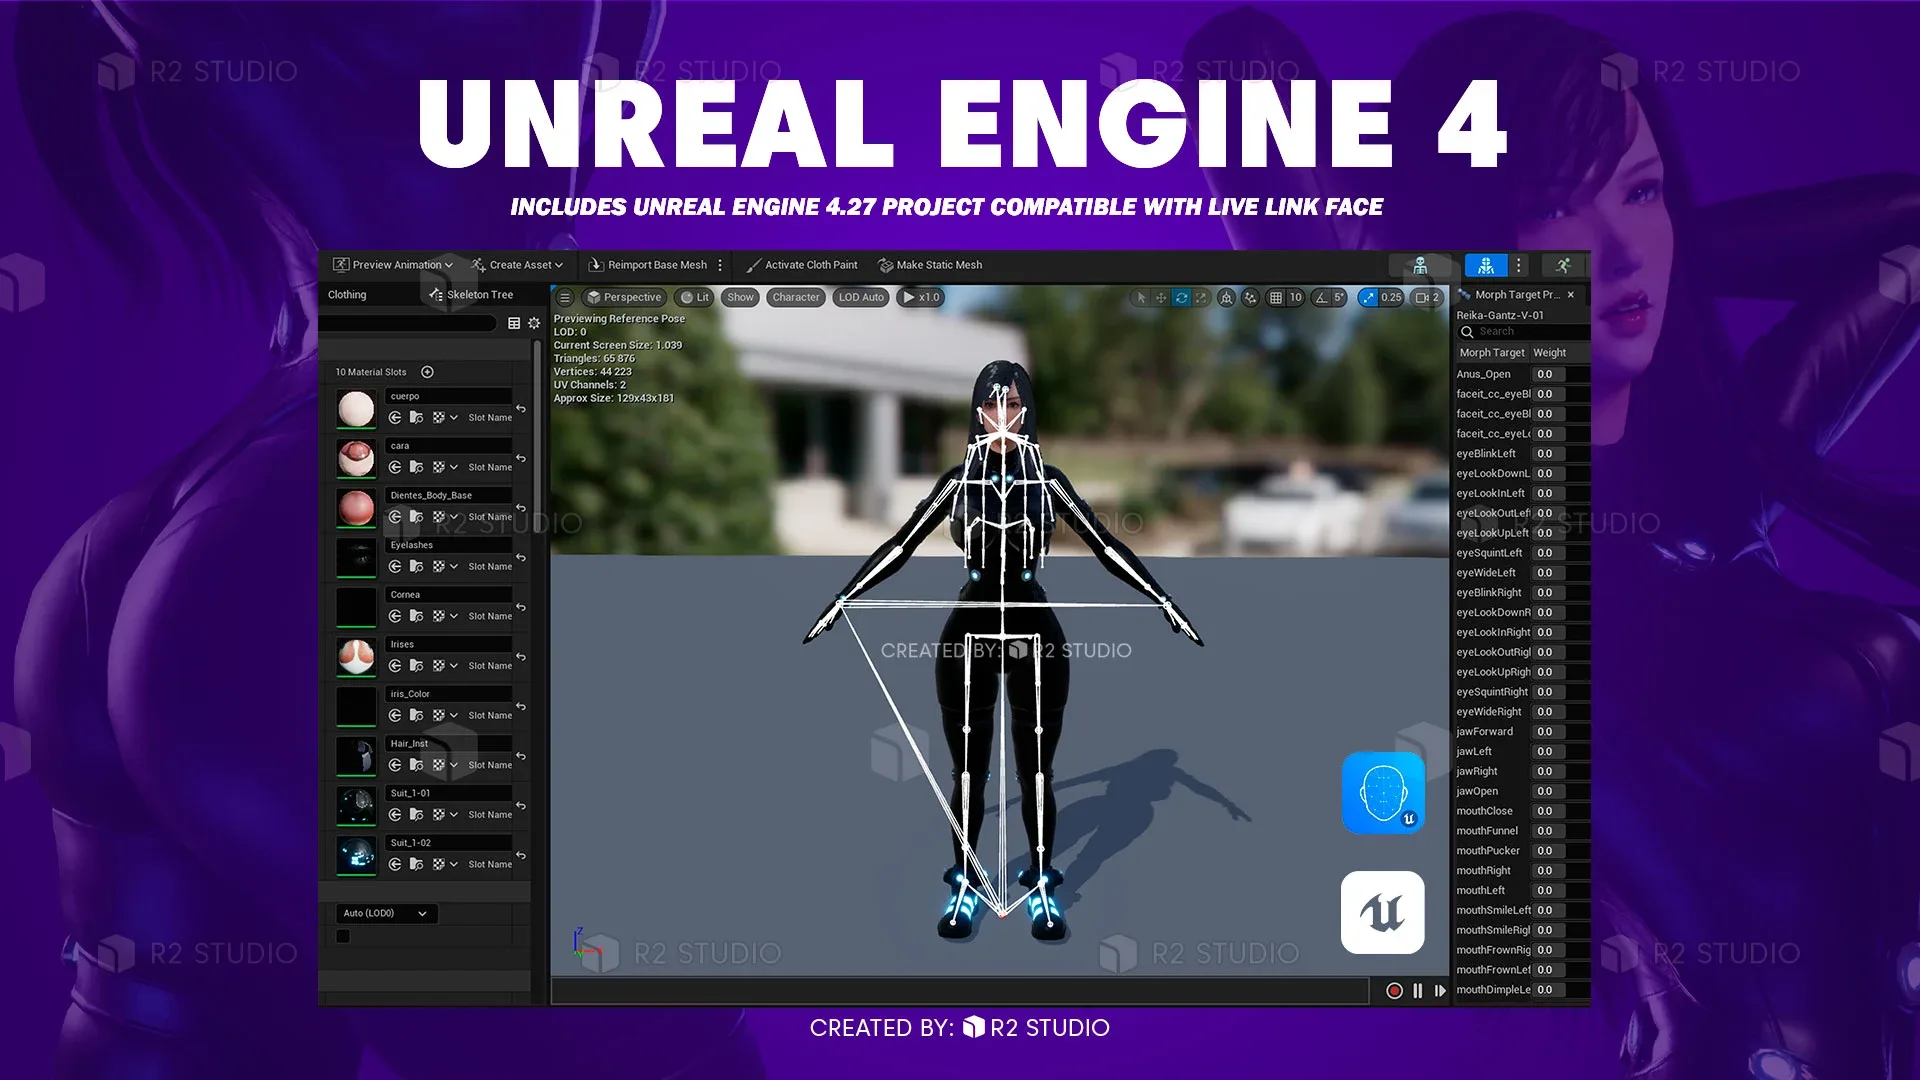Viewport: 1920px width, 1080px height.
Task: Reset the Irises material slot to default
Action: click(x=521, y=657)
